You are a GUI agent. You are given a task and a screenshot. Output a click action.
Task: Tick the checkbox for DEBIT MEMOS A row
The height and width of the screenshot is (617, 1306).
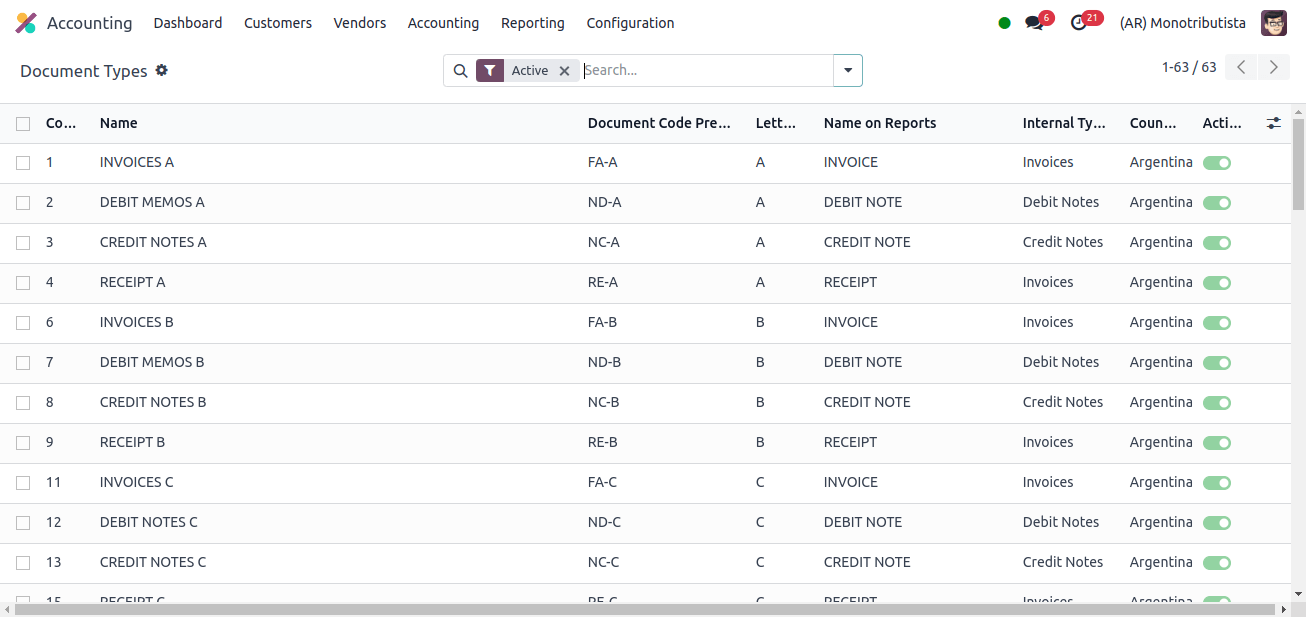click(23, 203)
